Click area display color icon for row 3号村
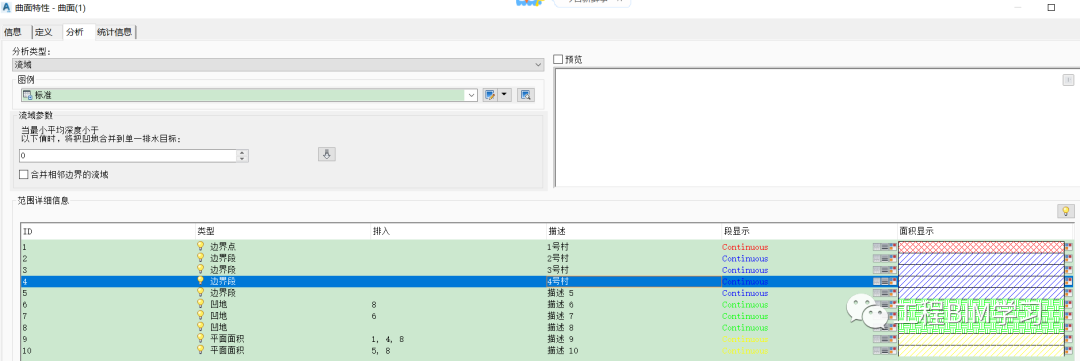 [x=1069, y=270]
